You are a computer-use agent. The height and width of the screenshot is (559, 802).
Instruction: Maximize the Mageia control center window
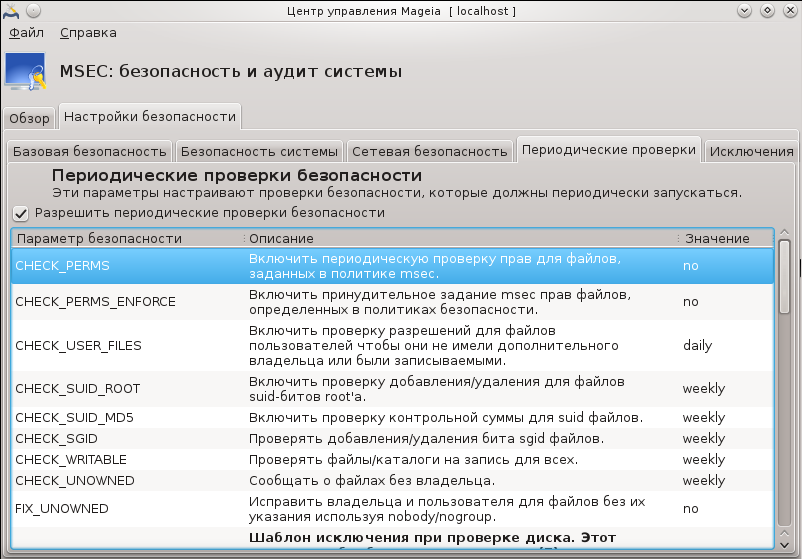(767, 11)
